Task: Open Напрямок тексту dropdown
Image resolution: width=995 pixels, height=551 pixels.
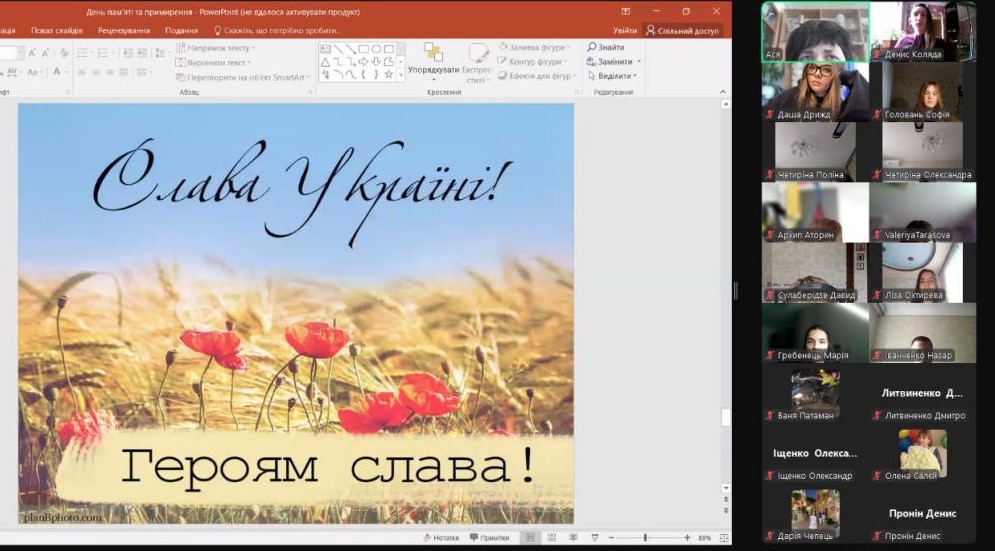Action: click(253, 47)
